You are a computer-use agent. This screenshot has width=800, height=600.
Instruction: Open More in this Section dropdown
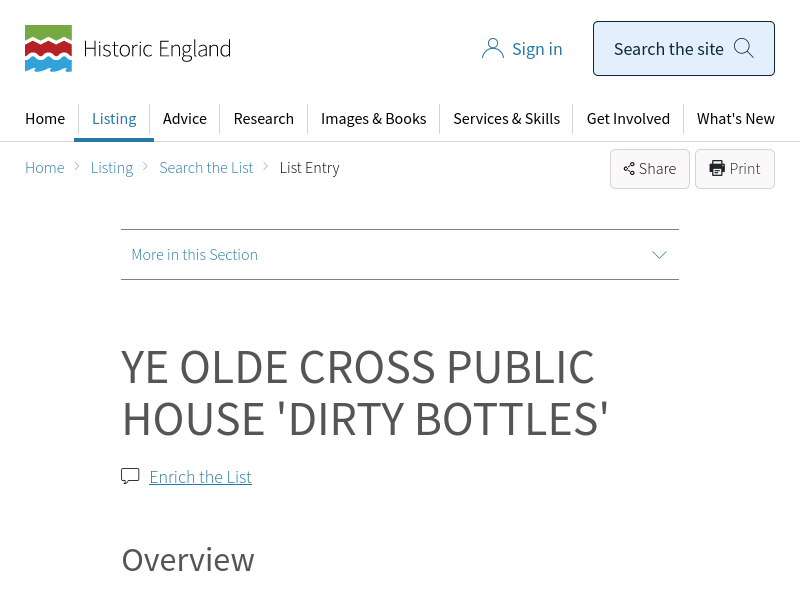pyautogui.click(x=195, y=255)
